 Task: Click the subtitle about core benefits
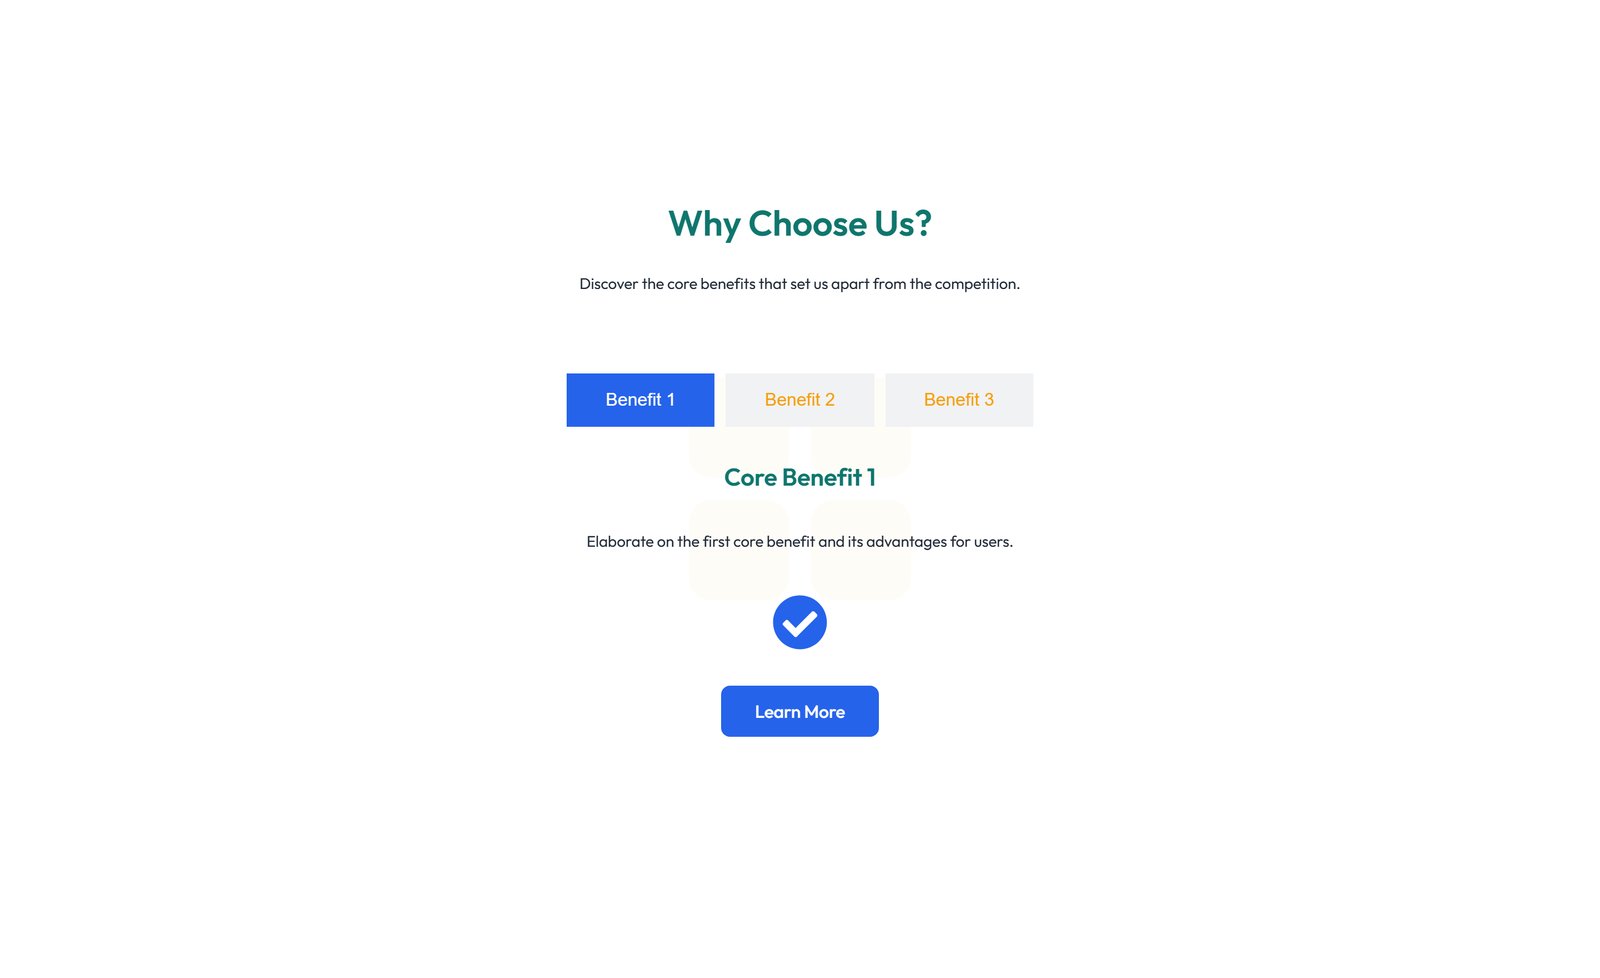[x=799, y=283]
